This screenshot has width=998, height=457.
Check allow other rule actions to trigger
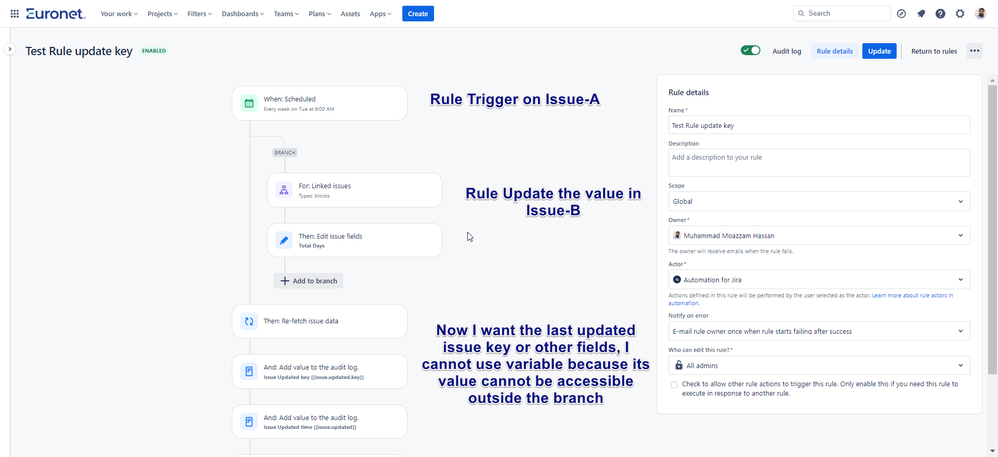674,384
